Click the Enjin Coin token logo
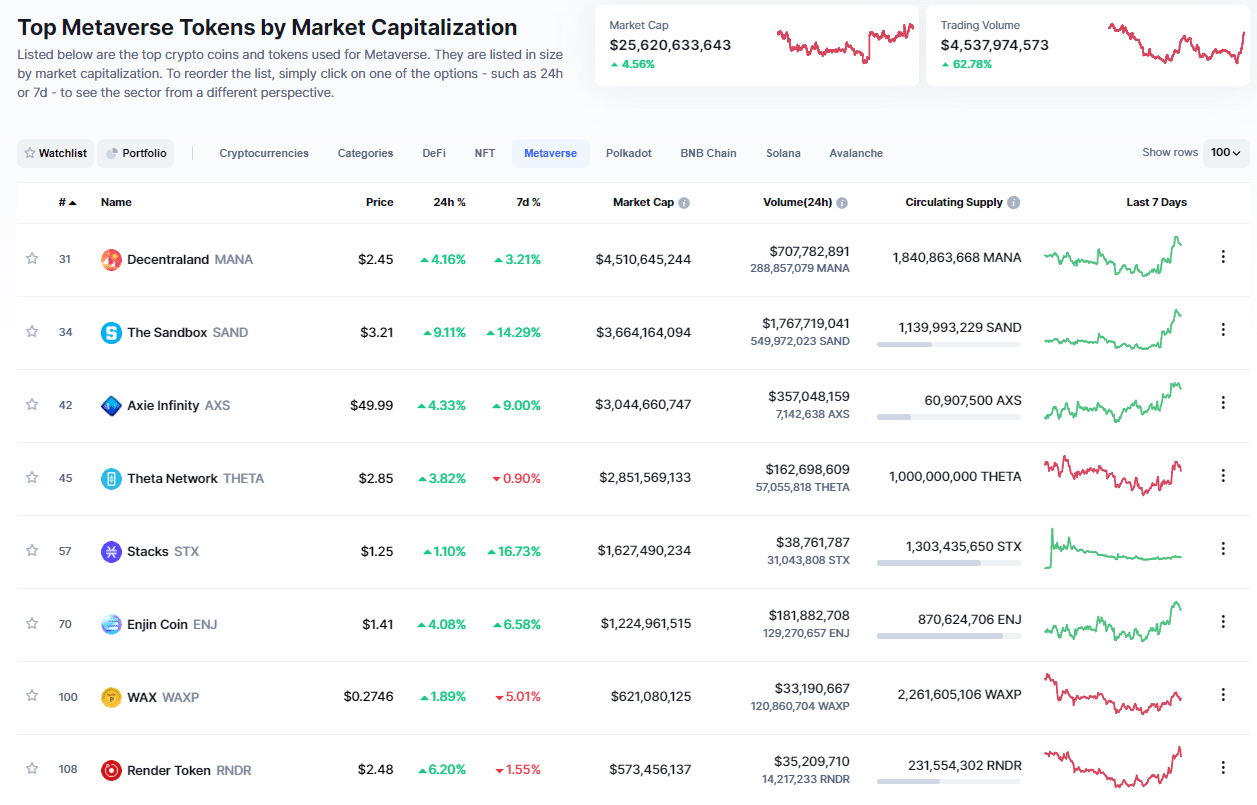1257x805 pixels. pos(110,623)
